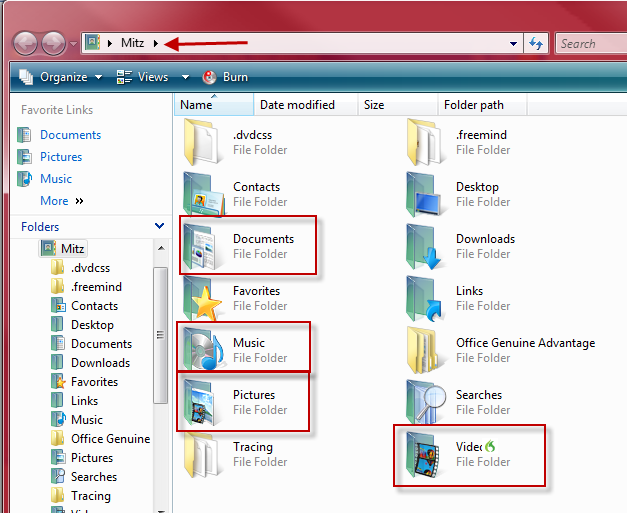This screenshot has height=513, width=627.
Task: Expand the arrow after Mitz in breadcrumb
Action: pos(156,43)
